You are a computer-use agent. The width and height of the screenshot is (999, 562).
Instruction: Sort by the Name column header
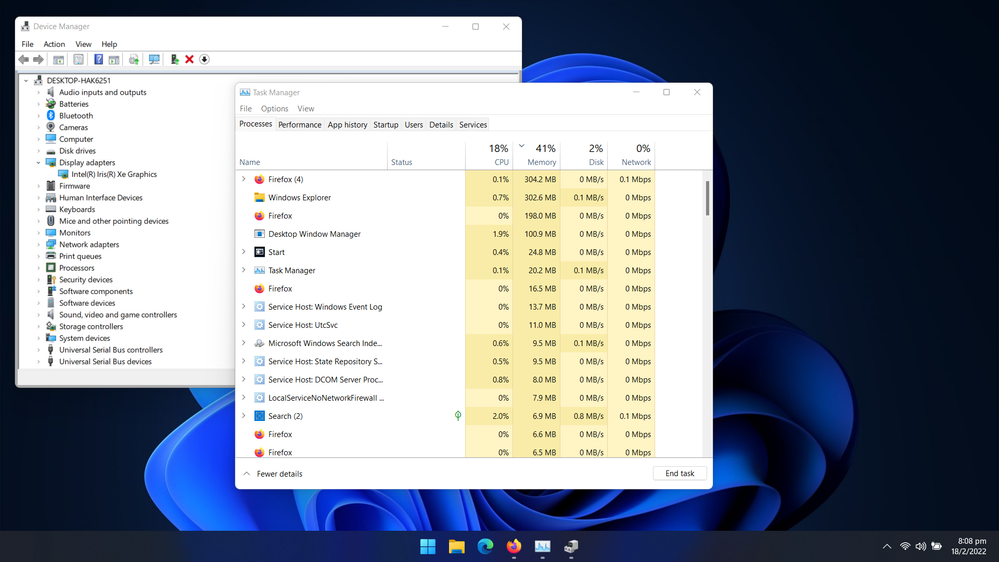tap(312, 155)
